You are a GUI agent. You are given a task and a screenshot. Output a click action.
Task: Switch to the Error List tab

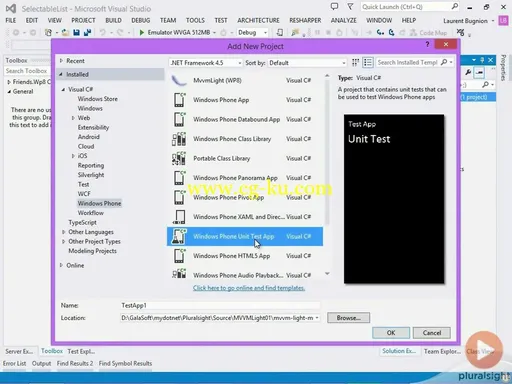(x=14, y=363)
